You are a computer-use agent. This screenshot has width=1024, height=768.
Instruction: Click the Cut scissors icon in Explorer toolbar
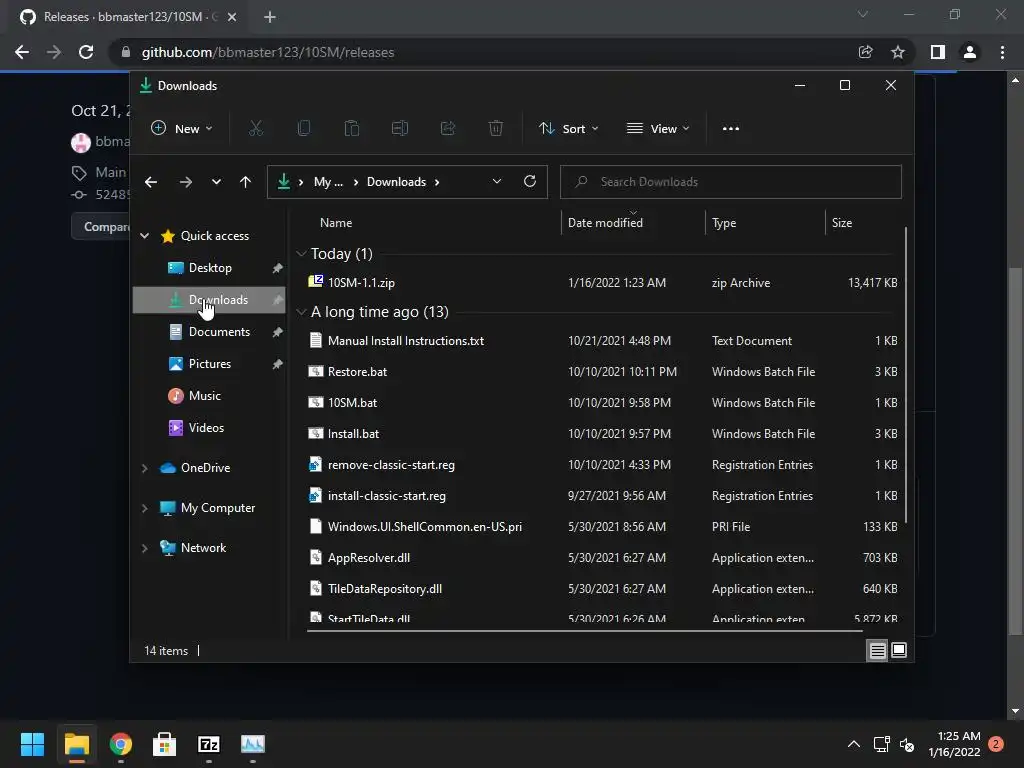pos(256,129)
